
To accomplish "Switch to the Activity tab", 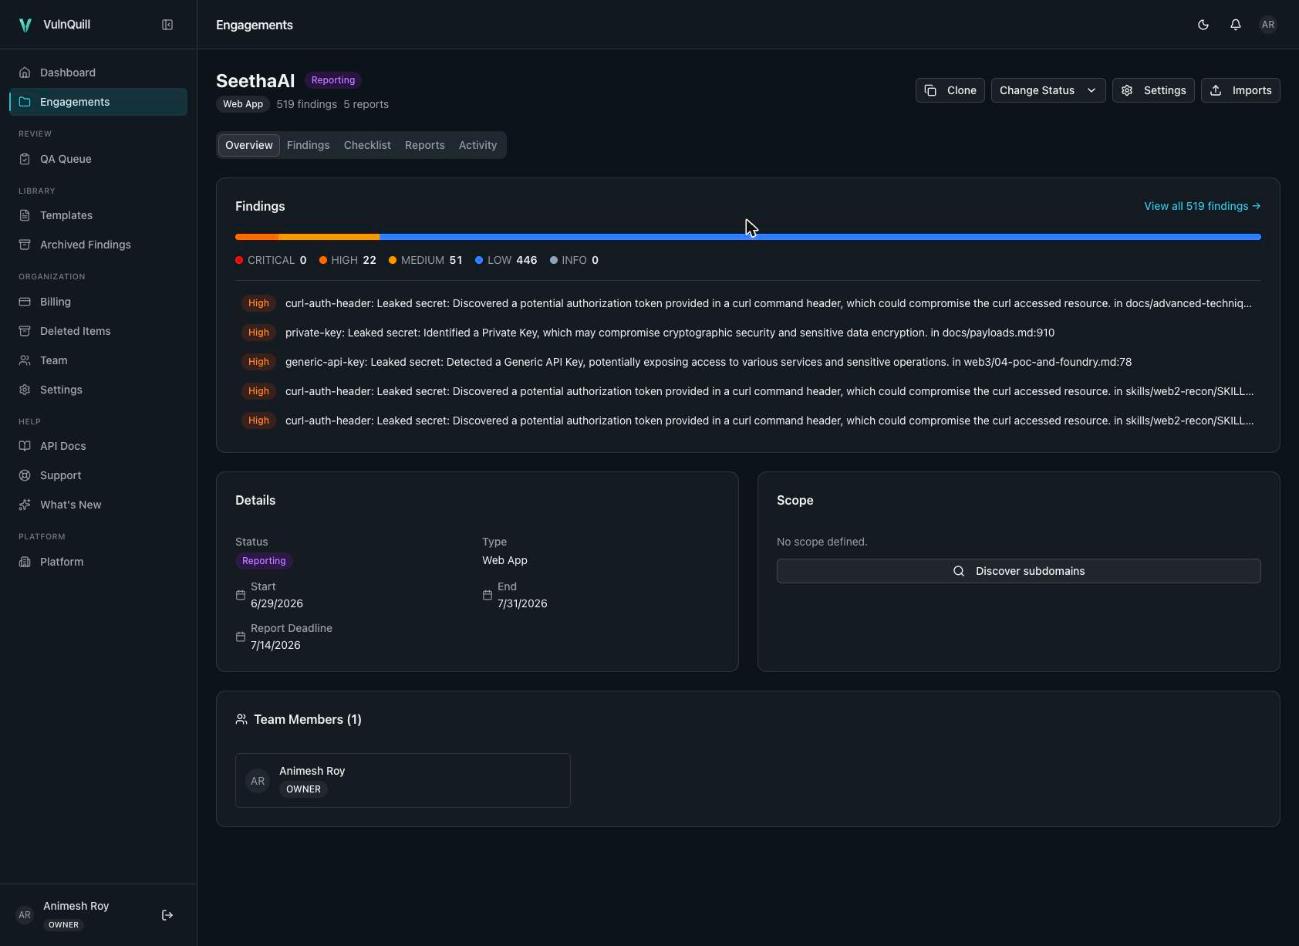I will click(x=478, y=145).
